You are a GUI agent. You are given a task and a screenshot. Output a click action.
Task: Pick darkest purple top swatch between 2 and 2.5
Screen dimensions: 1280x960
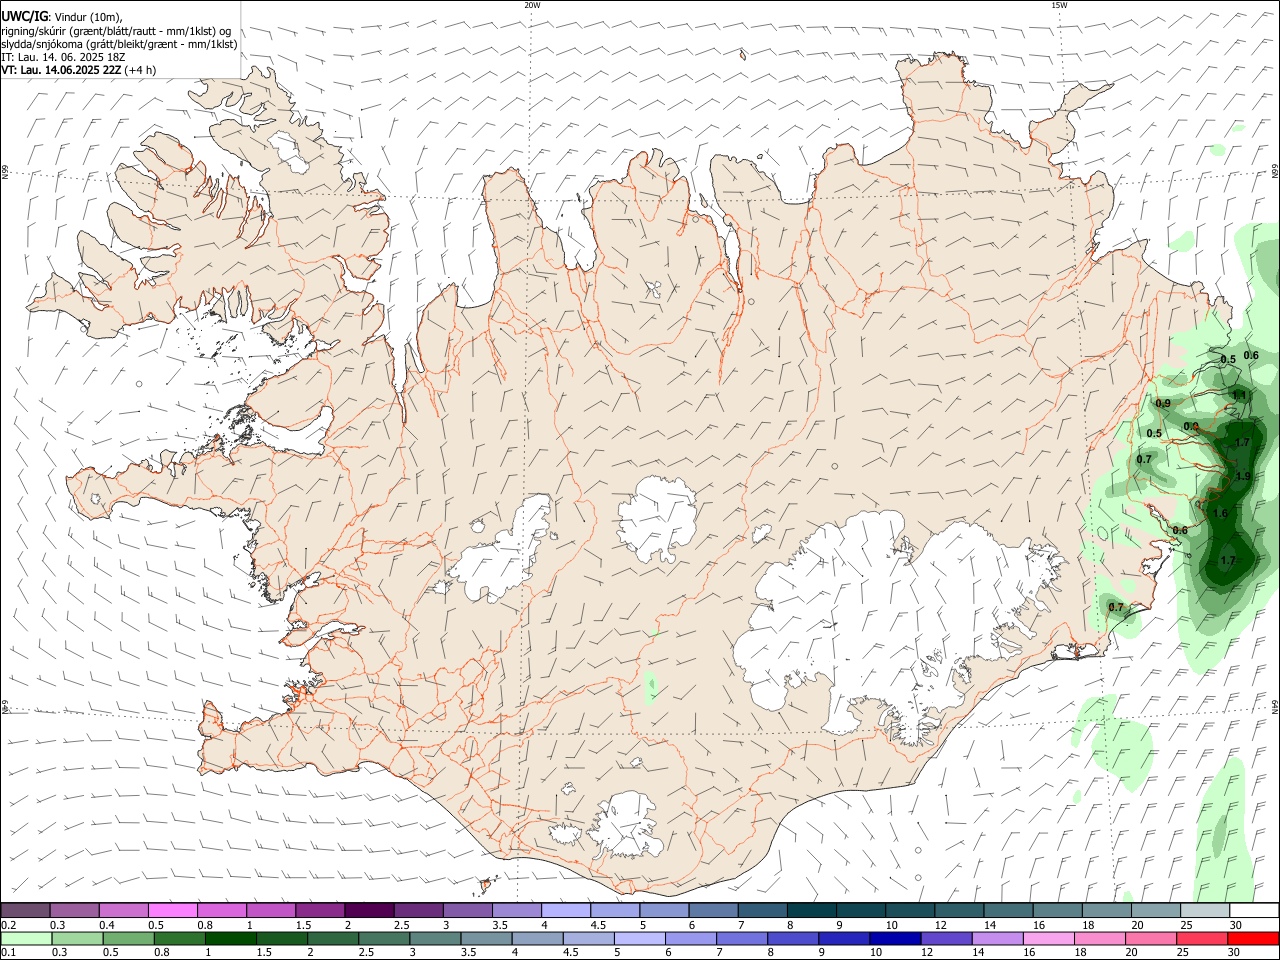(369, 910)
